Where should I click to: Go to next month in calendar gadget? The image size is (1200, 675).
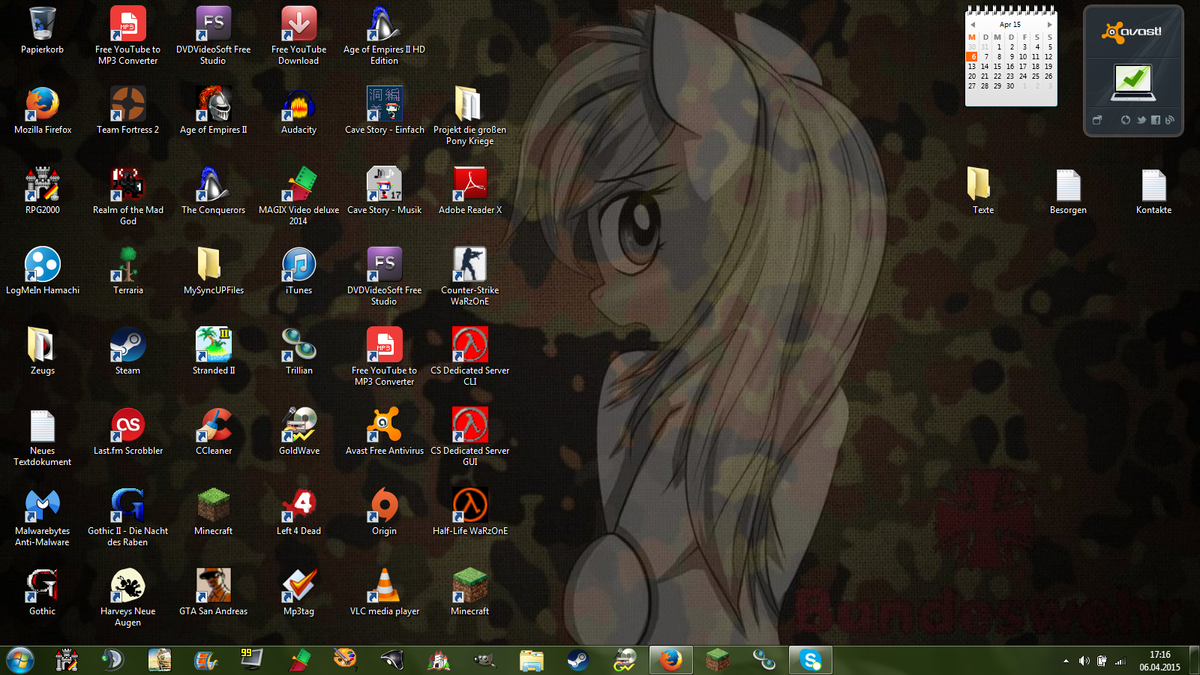(x=1049, y=24)
